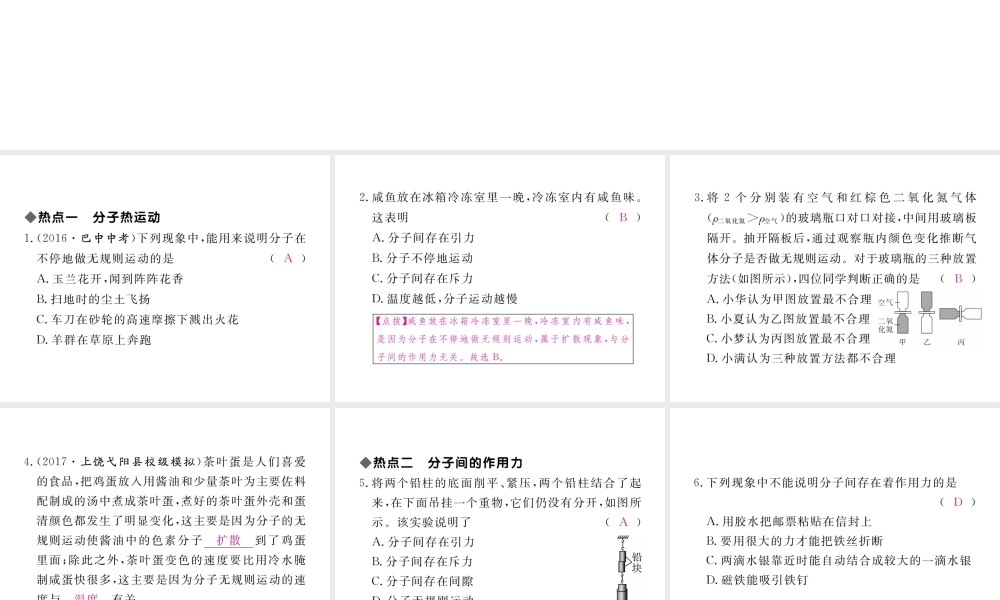Click question 6 text 下列现象中不能说明分子间存在着作用力
1000x600 pixels.
[x=832, y=483]
